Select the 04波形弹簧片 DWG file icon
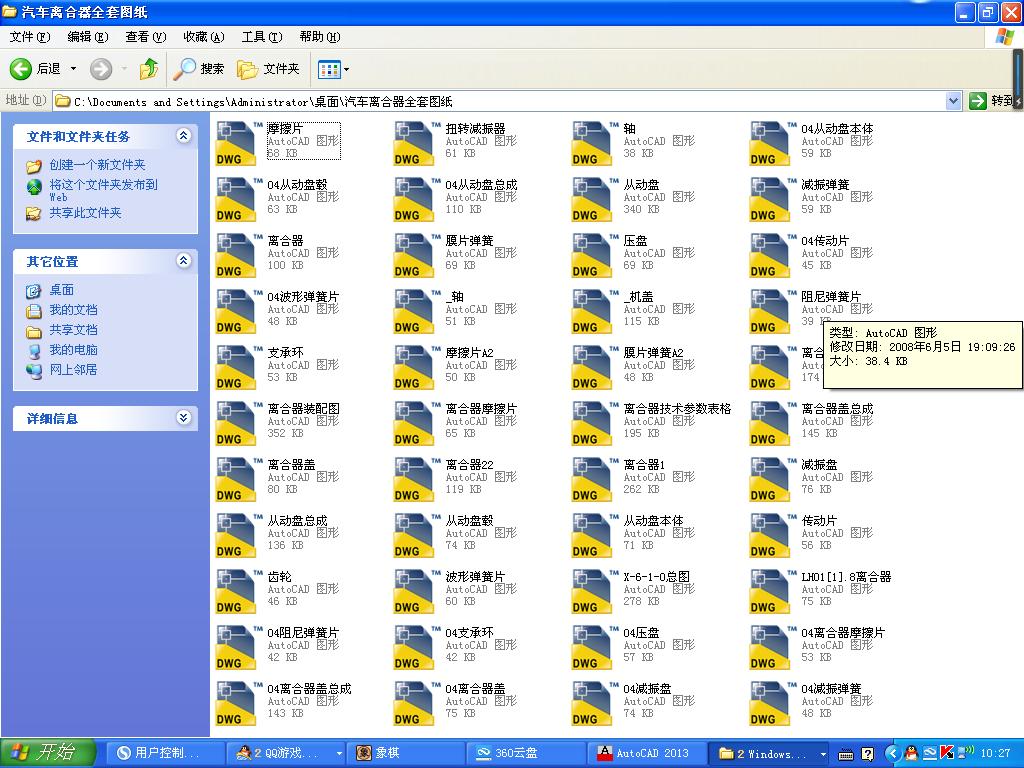Viewport: 1024px width, 768px height. point(236,312)
